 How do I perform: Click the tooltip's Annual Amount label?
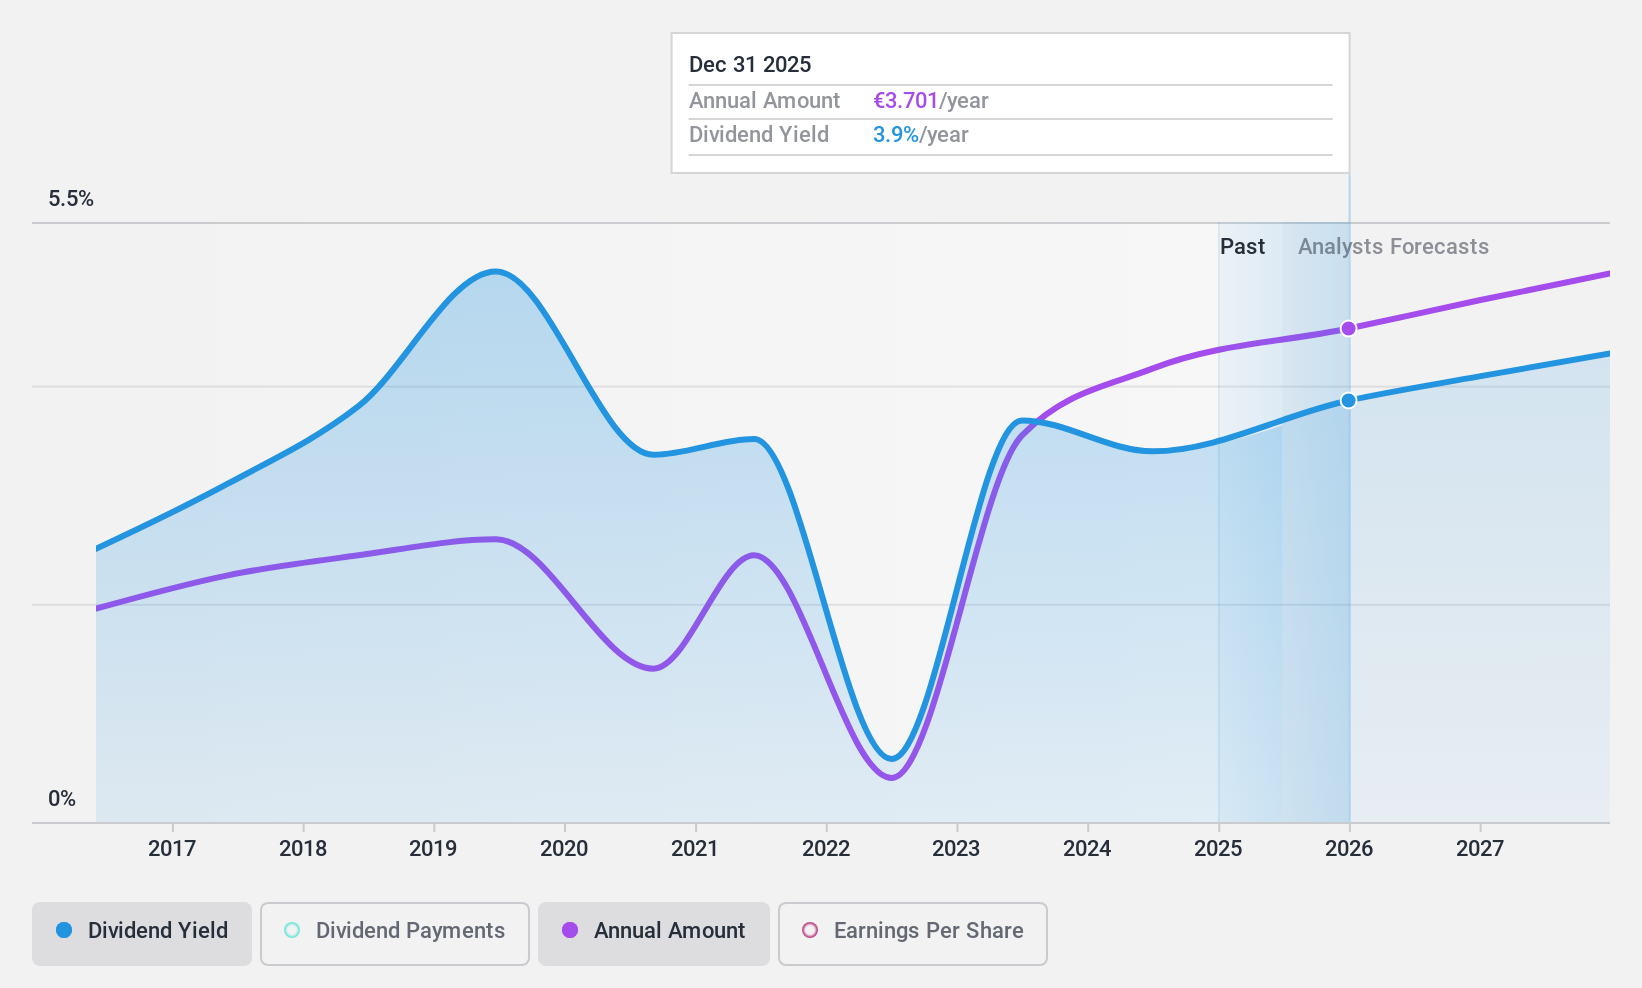point(764,101)
